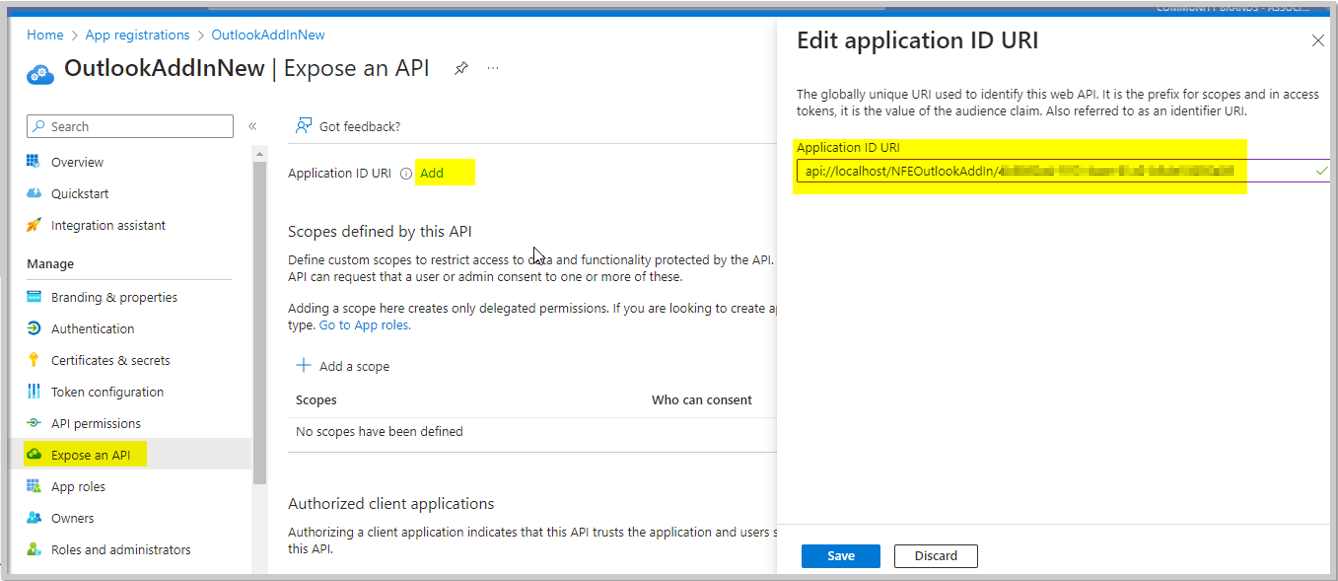Select the pin icon next to Expose an API

461,67
